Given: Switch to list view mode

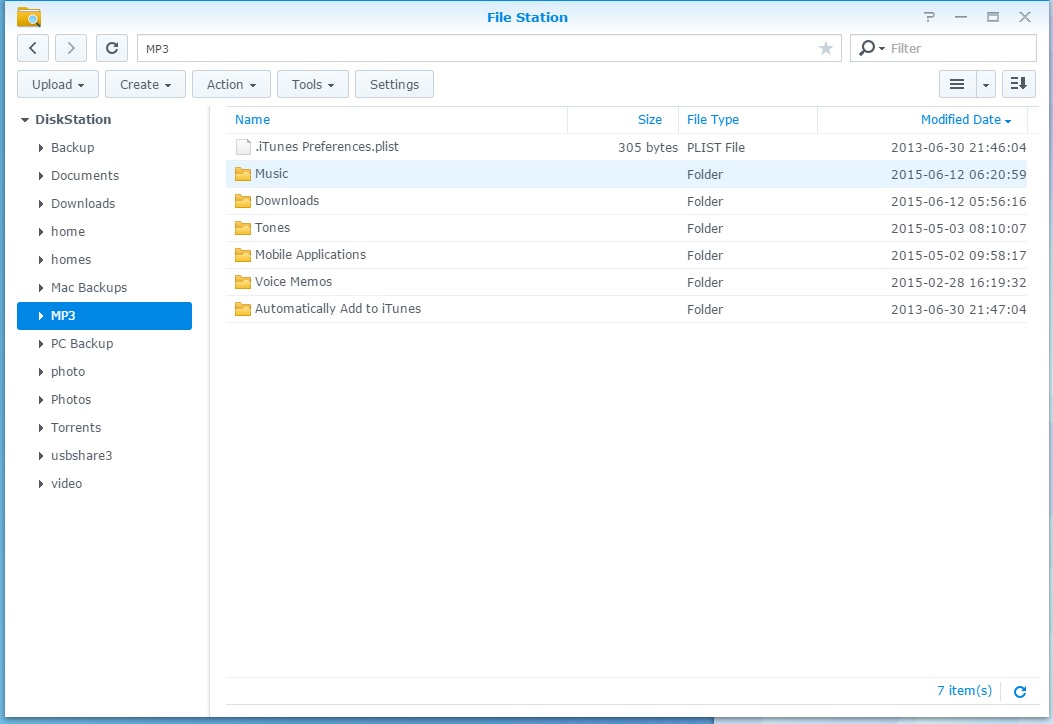Looking at the screenshot, I should pos(957,85).
